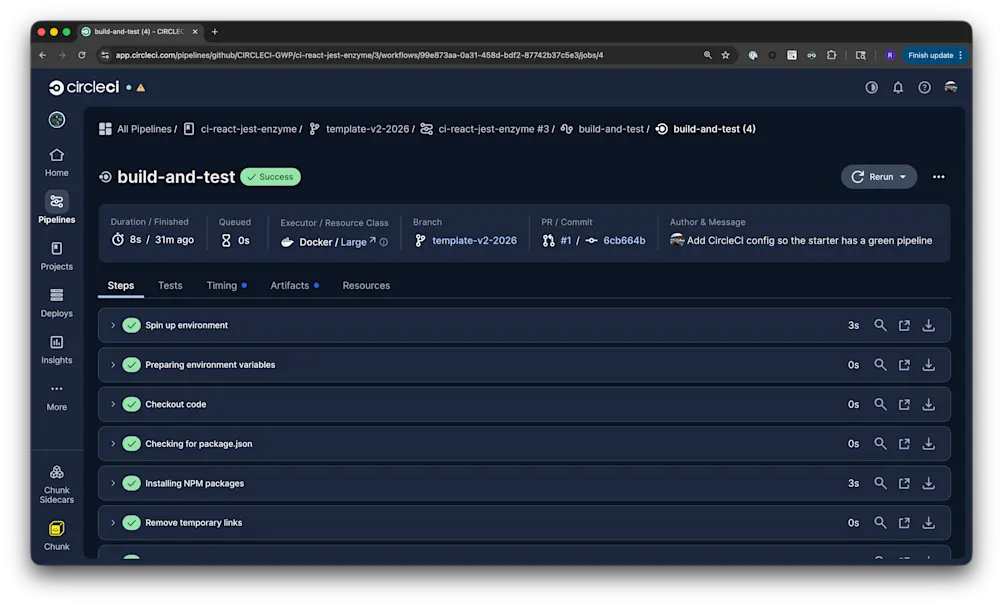The image size is (1003, 606).
Task: Switch to the Tests tab
Action: point(170,285)
